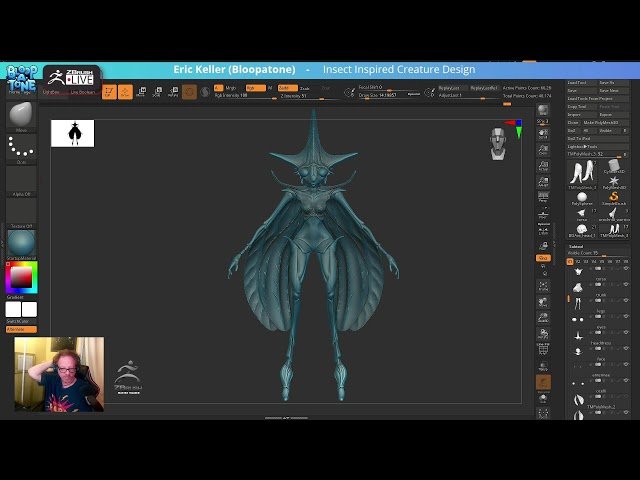Click the Scale transform icon
Screen dimensions: 640x480
157,92
